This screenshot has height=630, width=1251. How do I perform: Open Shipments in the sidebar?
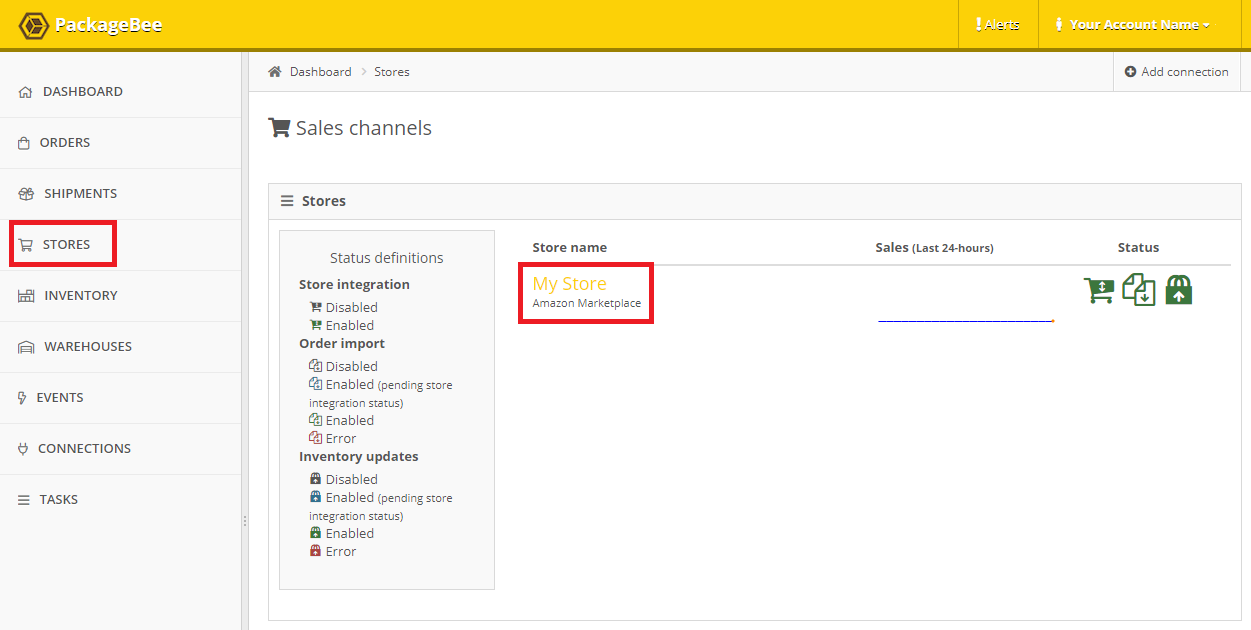(120, 194)
